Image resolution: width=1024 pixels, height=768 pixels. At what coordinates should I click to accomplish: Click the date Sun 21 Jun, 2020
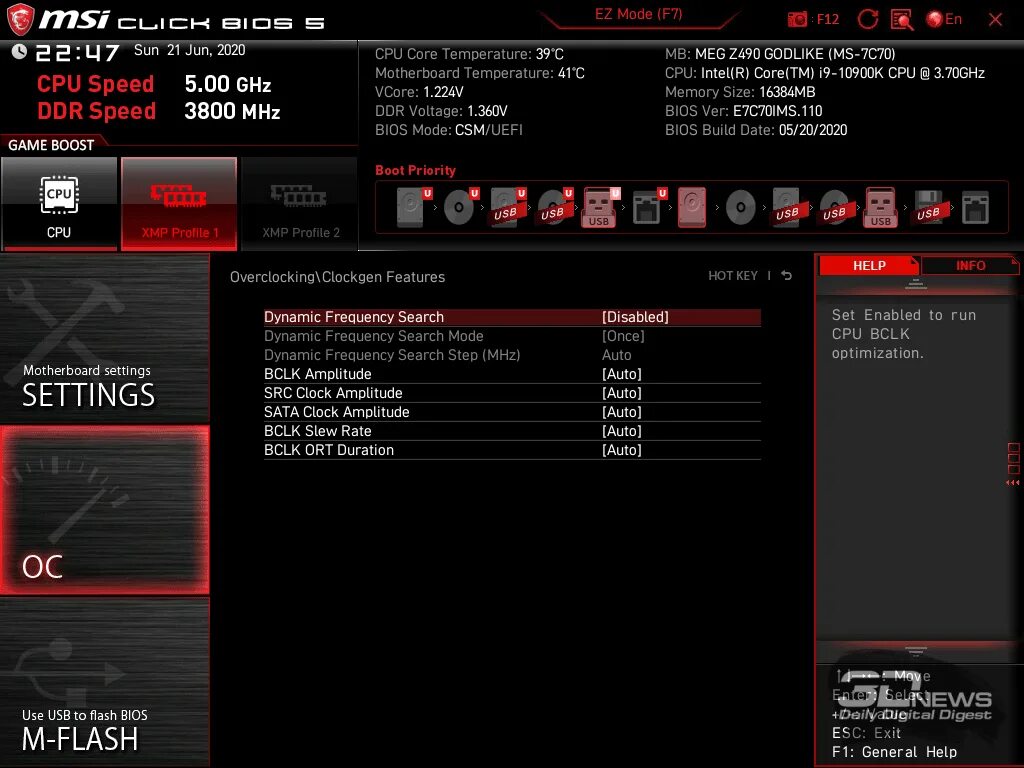(189, 50)
